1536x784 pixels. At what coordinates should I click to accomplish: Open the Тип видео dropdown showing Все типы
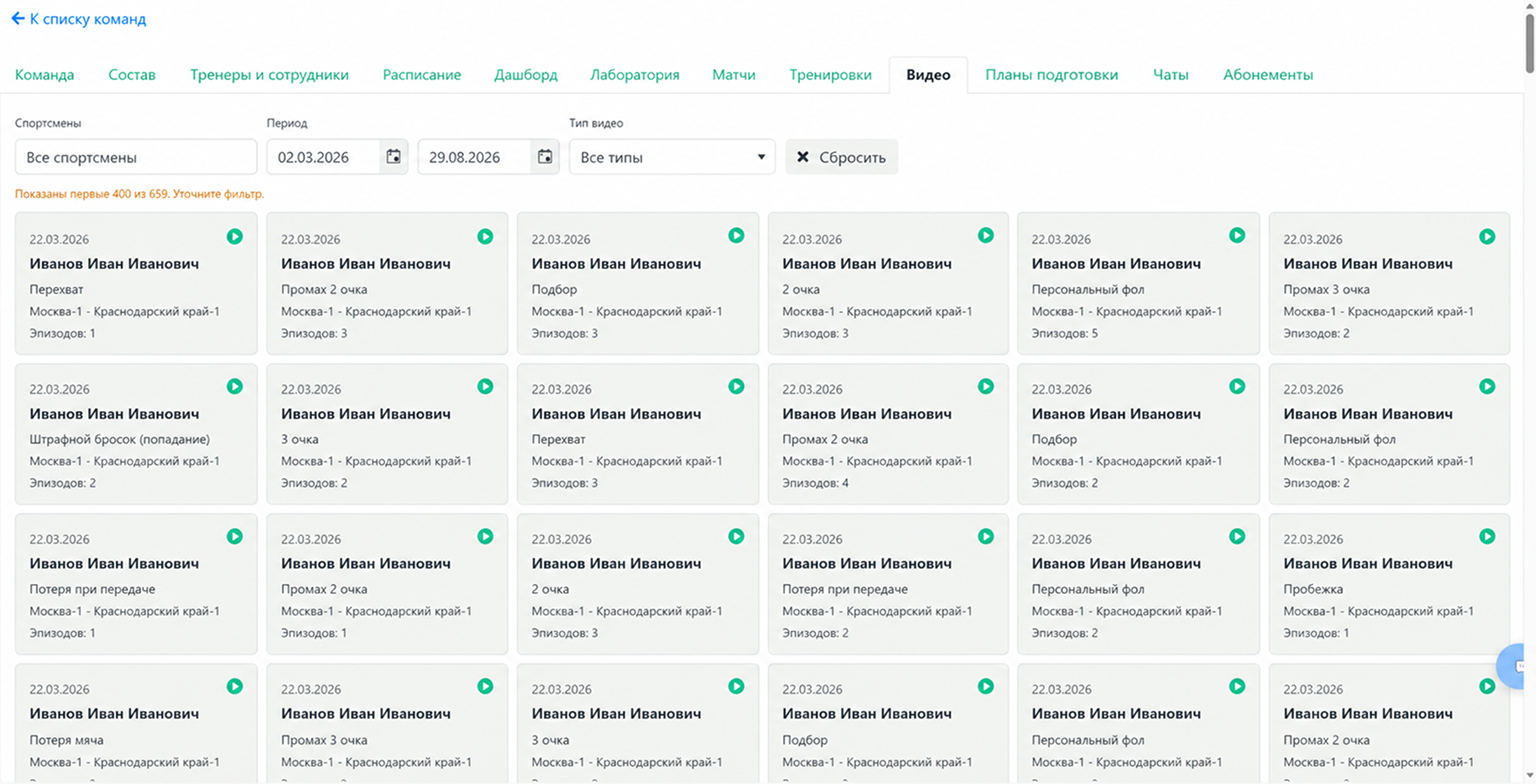[x=672, y=157]
